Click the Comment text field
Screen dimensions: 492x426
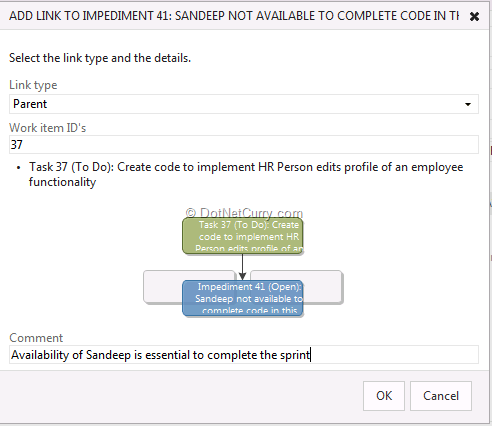click(x=244, y=355)
